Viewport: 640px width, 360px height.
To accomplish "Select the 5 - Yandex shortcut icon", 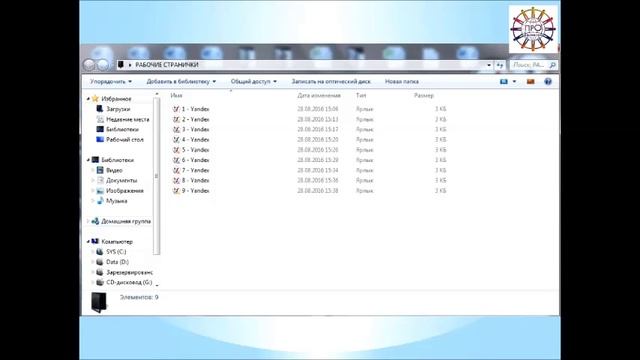I will 176,150.
